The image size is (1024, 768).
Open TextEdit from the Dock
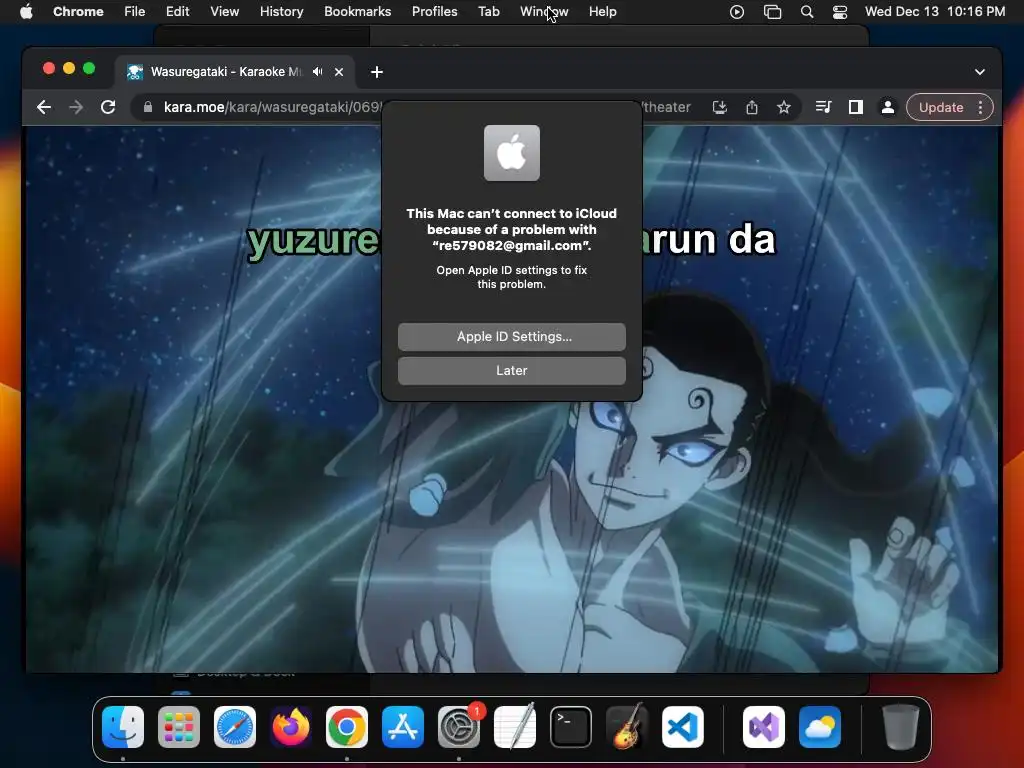[515, 727]
